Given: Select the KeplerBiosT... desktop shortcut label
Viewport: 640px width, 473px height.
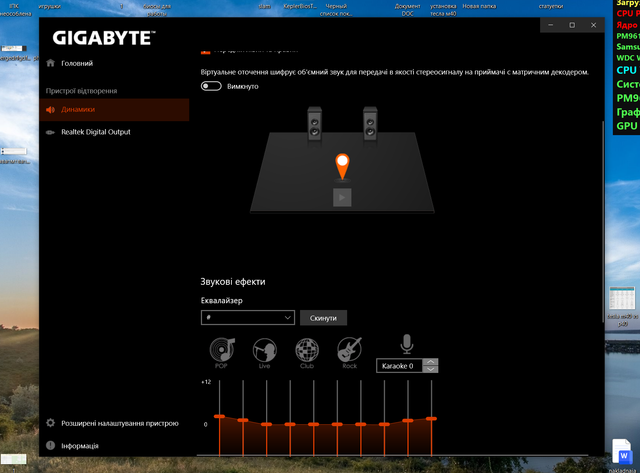Looking at the screenshot, I should pyautogui.click(x=300, y=6).
